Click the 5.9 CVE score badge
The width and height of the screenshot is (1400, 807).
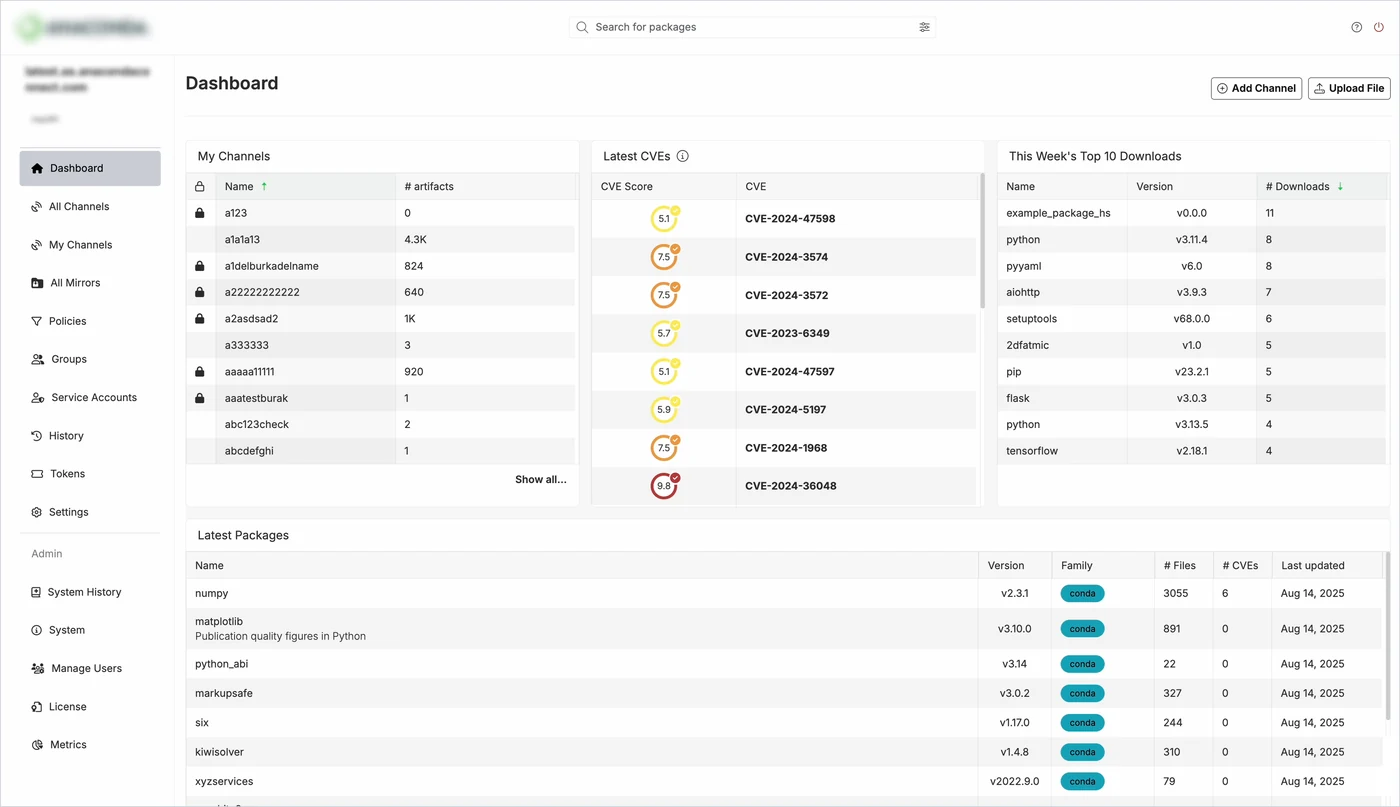coord(664,410)
